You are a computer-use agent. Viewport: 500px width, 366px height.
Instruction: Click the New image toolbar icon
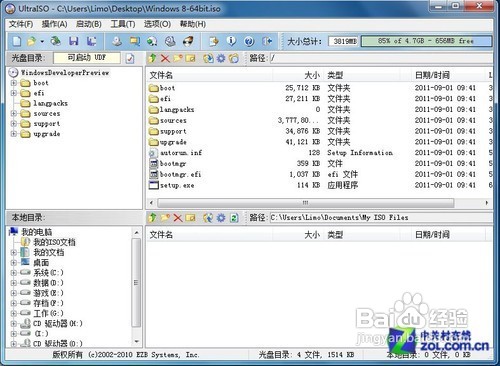[x=17, y=41]
